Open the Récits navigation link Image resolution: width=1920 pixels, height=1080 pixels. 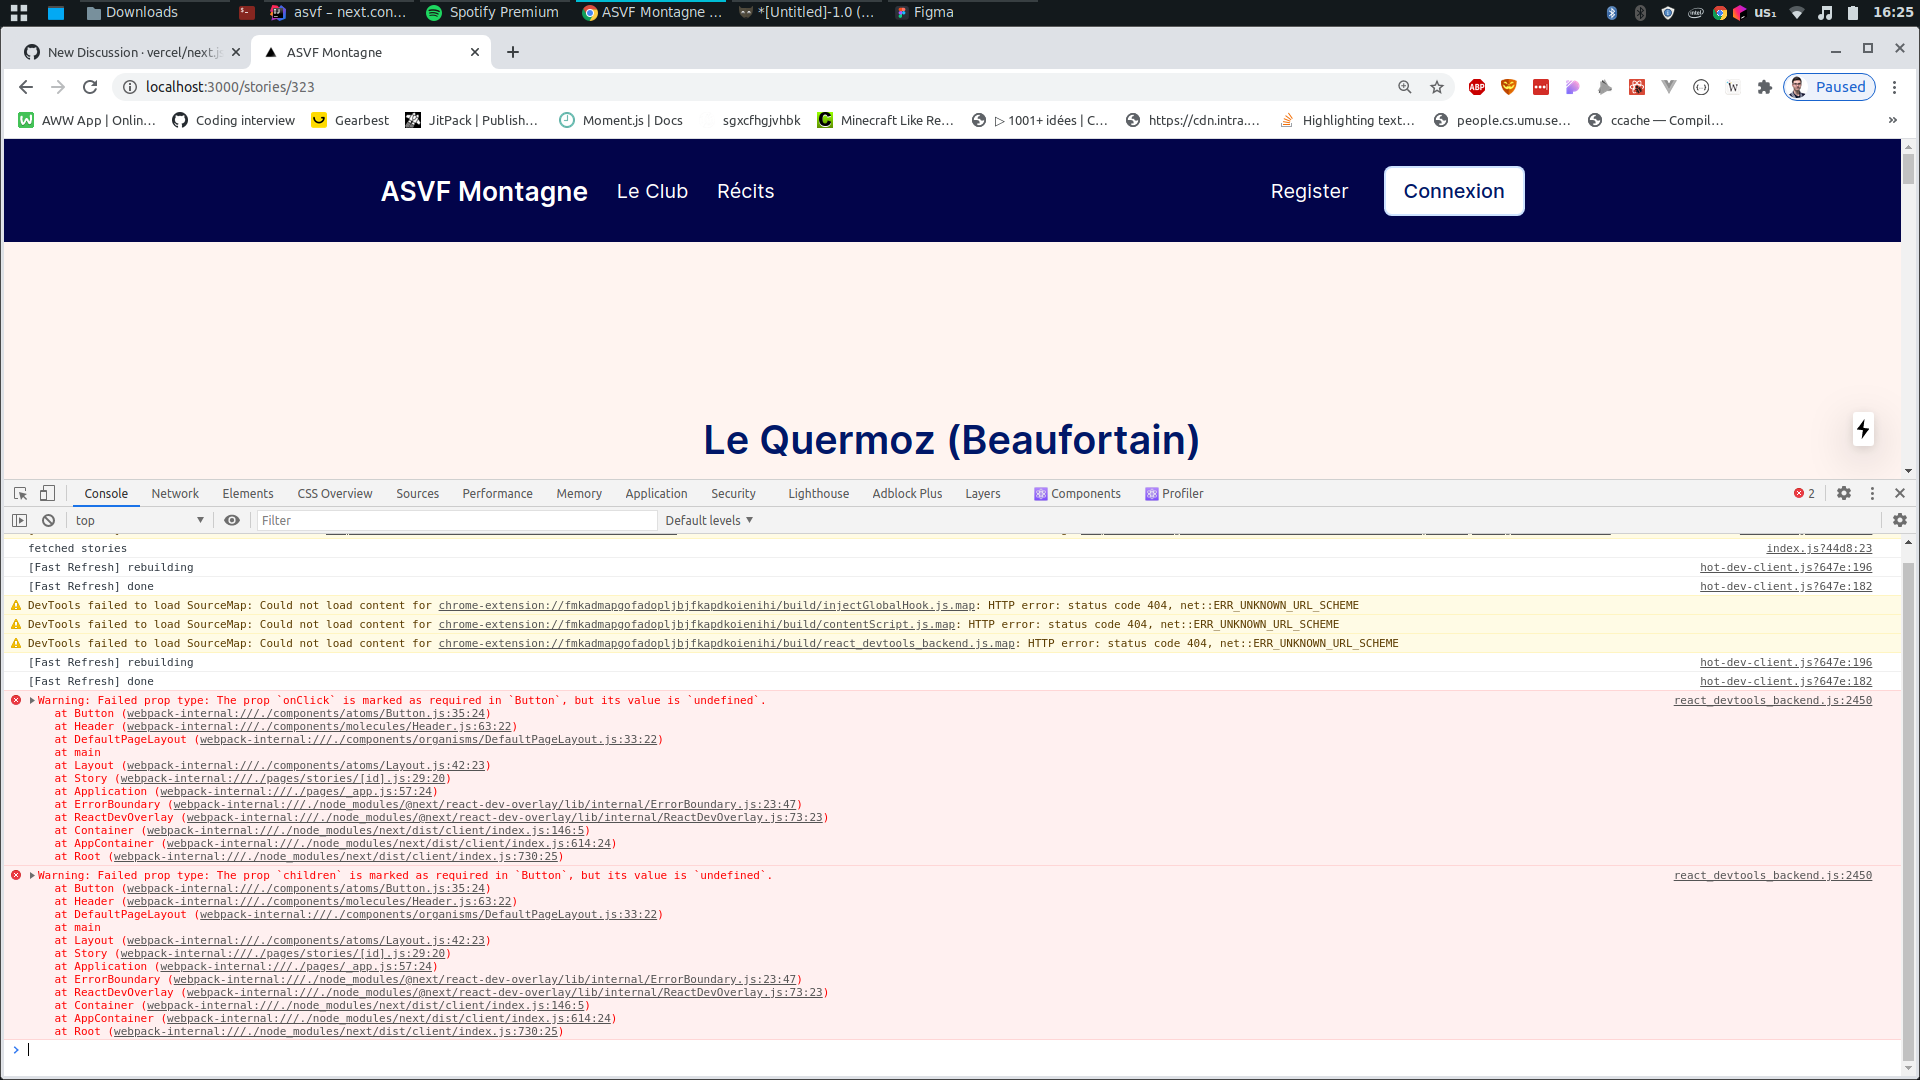[745, 191]
